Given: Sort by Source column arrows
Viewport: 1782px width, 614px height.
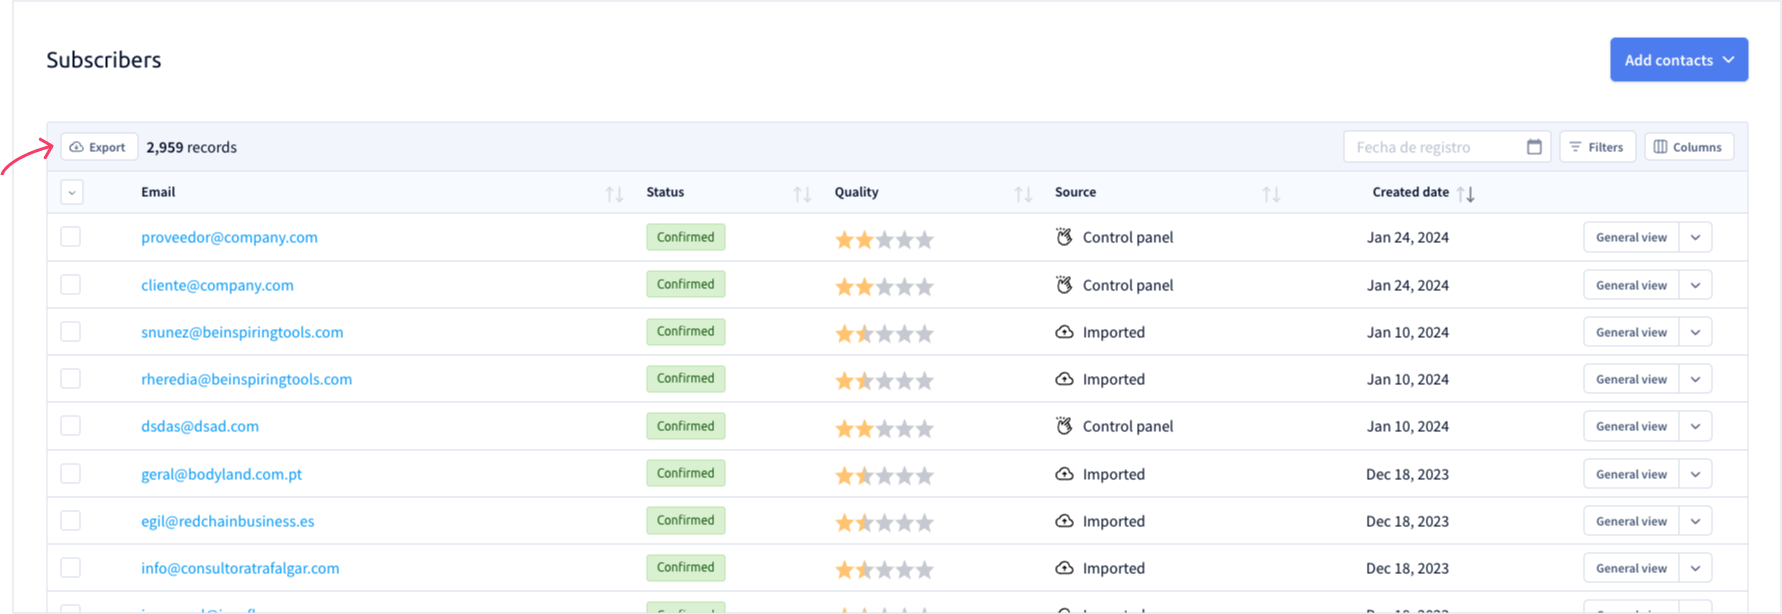Looking at the screenshot, I should (x=1271, y=194).
